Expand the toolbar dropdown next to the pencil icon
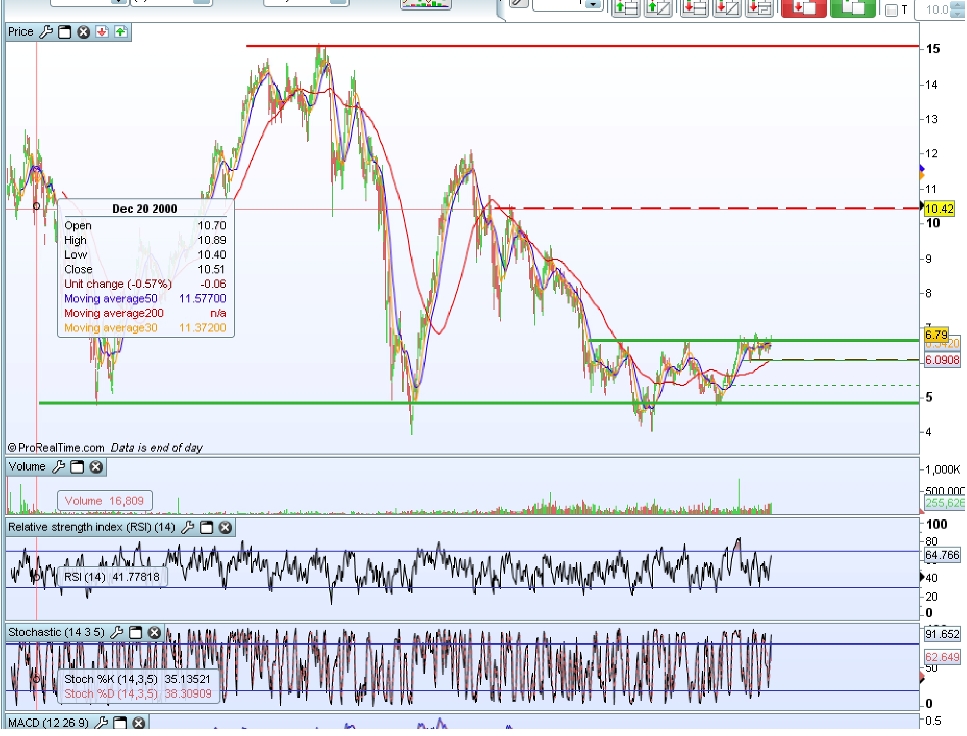The image size is (967, 736). coord(593,5)
